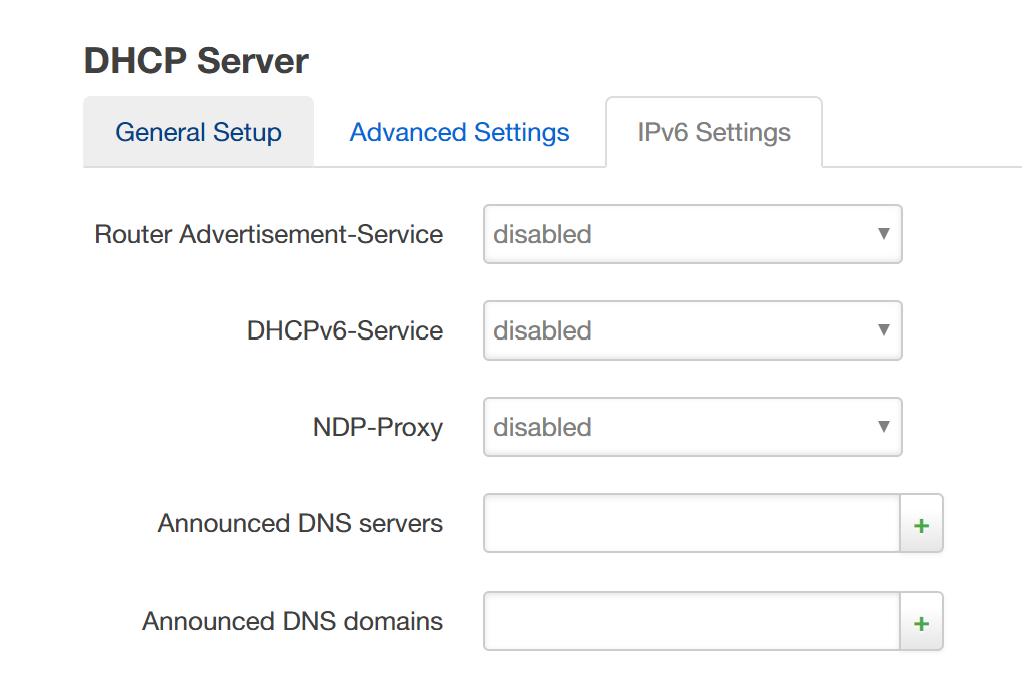
Task: Switch to the General Setup tab
Action: pos(198,132)
